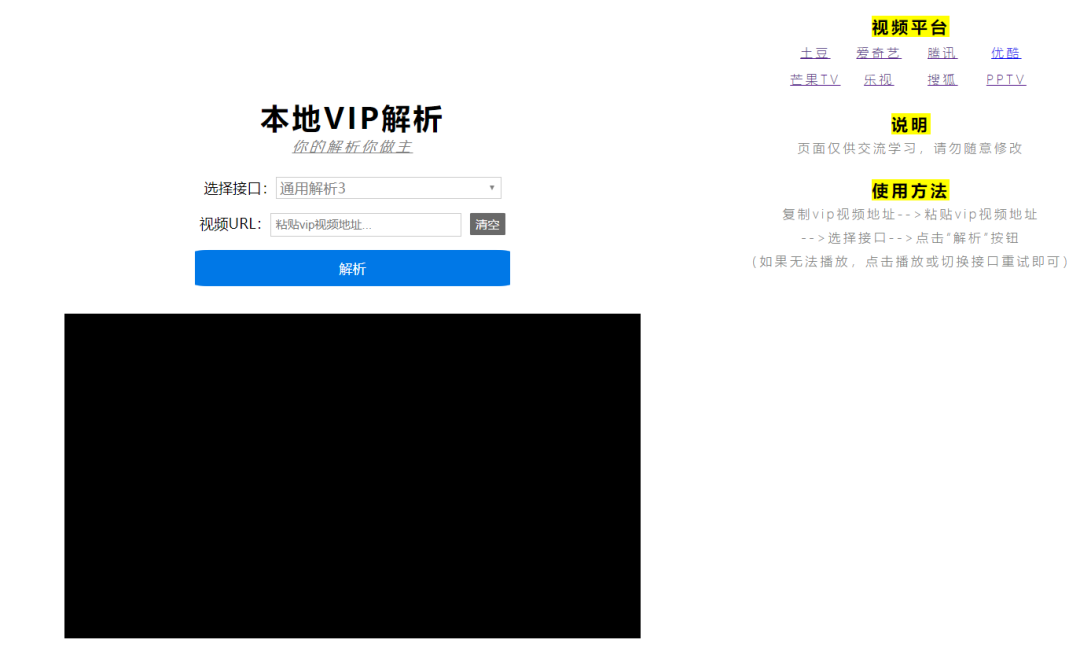Open the 选择接口 parser dropdown

(x=388, y=188)
